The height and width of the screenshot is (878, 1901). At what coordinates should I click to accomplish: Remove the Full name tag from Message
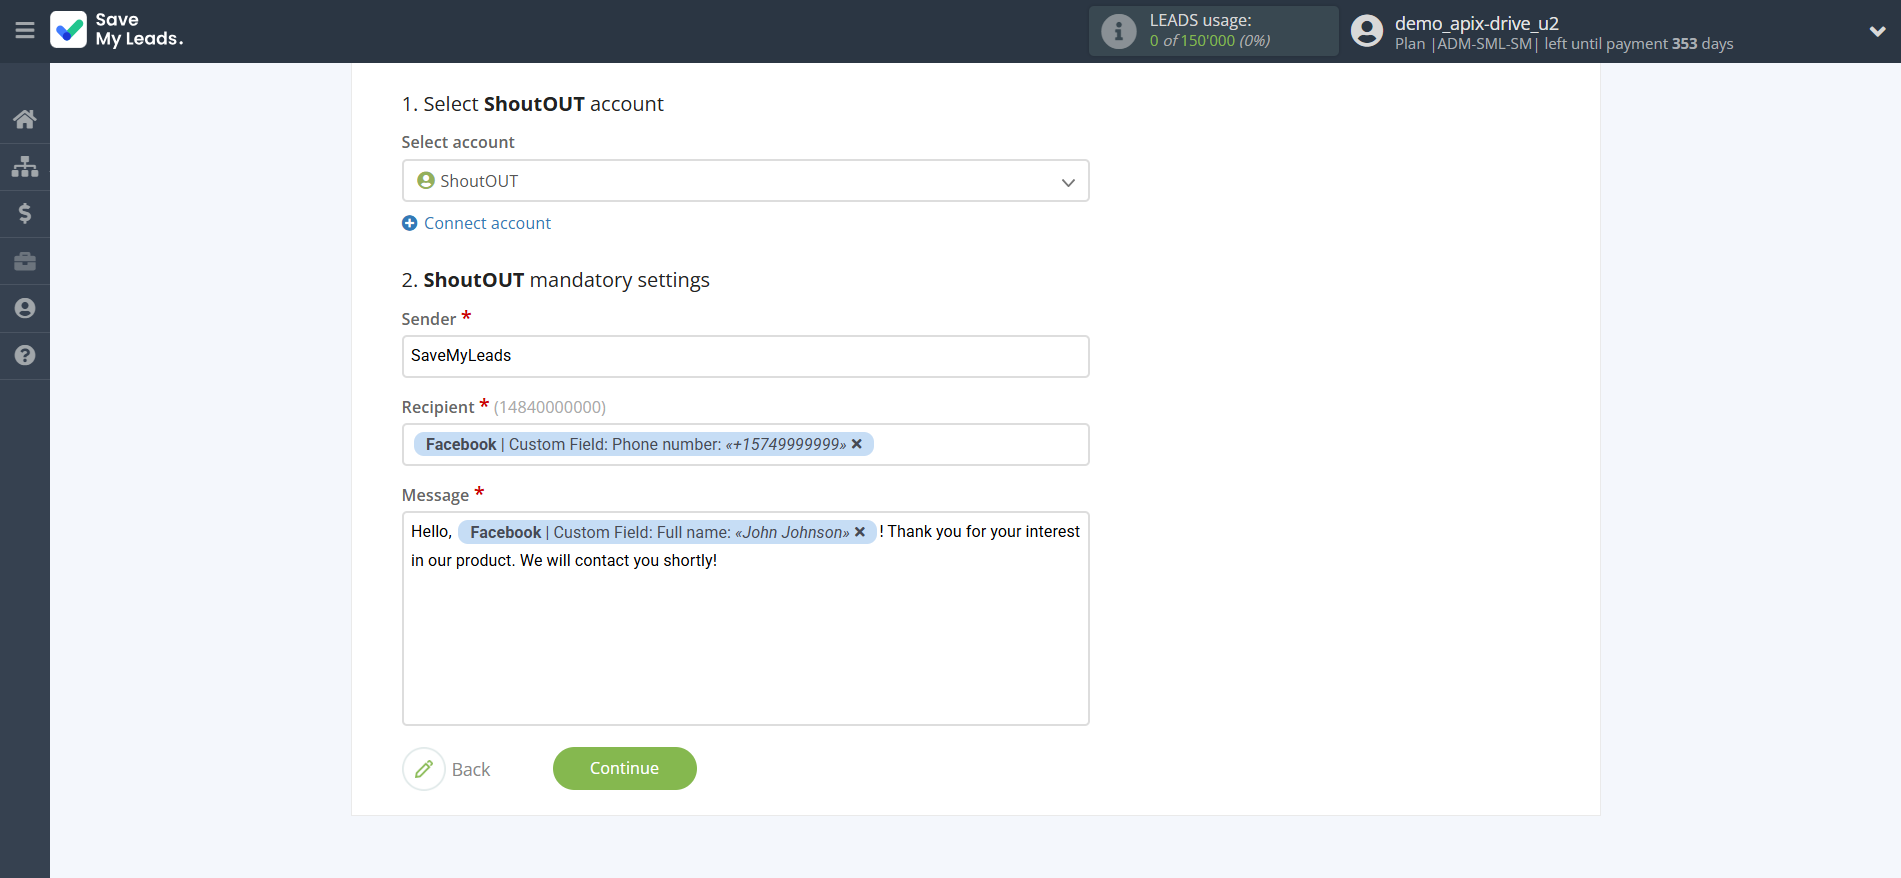(860, 532)
